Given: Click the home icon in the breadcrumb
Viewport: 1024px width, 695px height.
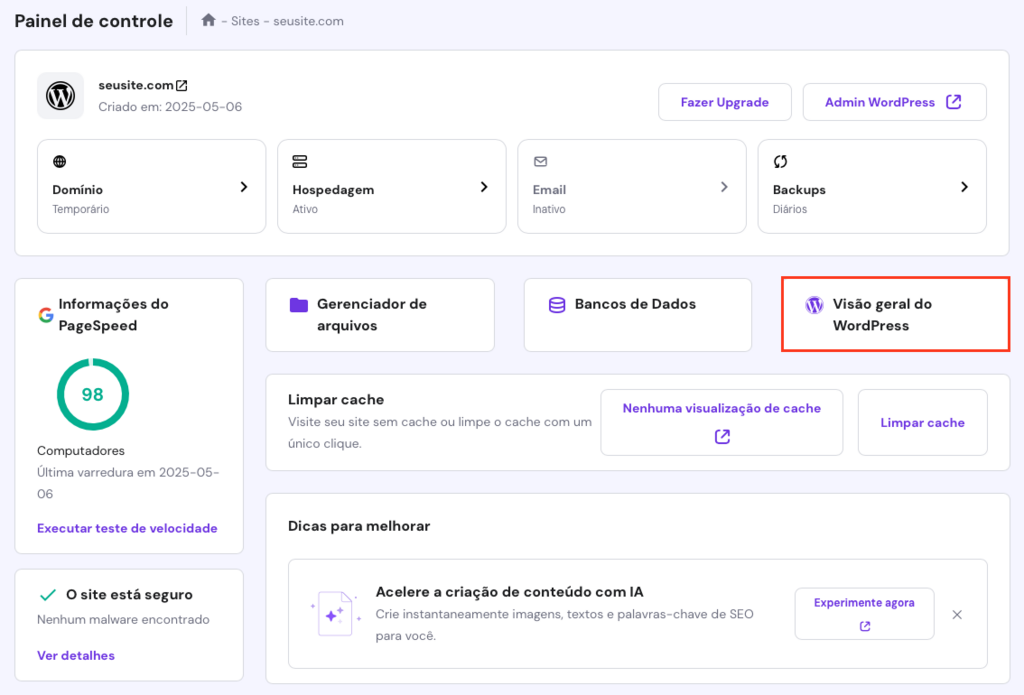Looking at the screenshot, I should 208,19.
